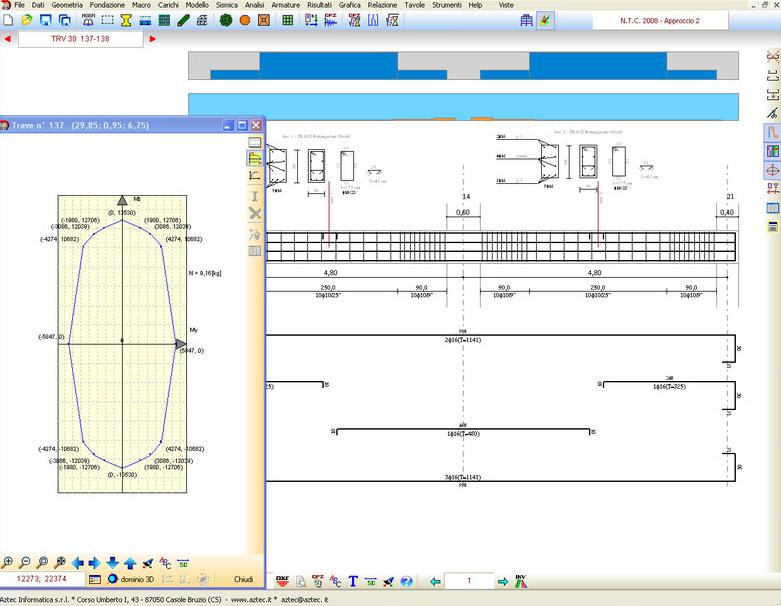Open the Armature menu
The height and width of the screenshot is (606, 781).
(285, 5)
